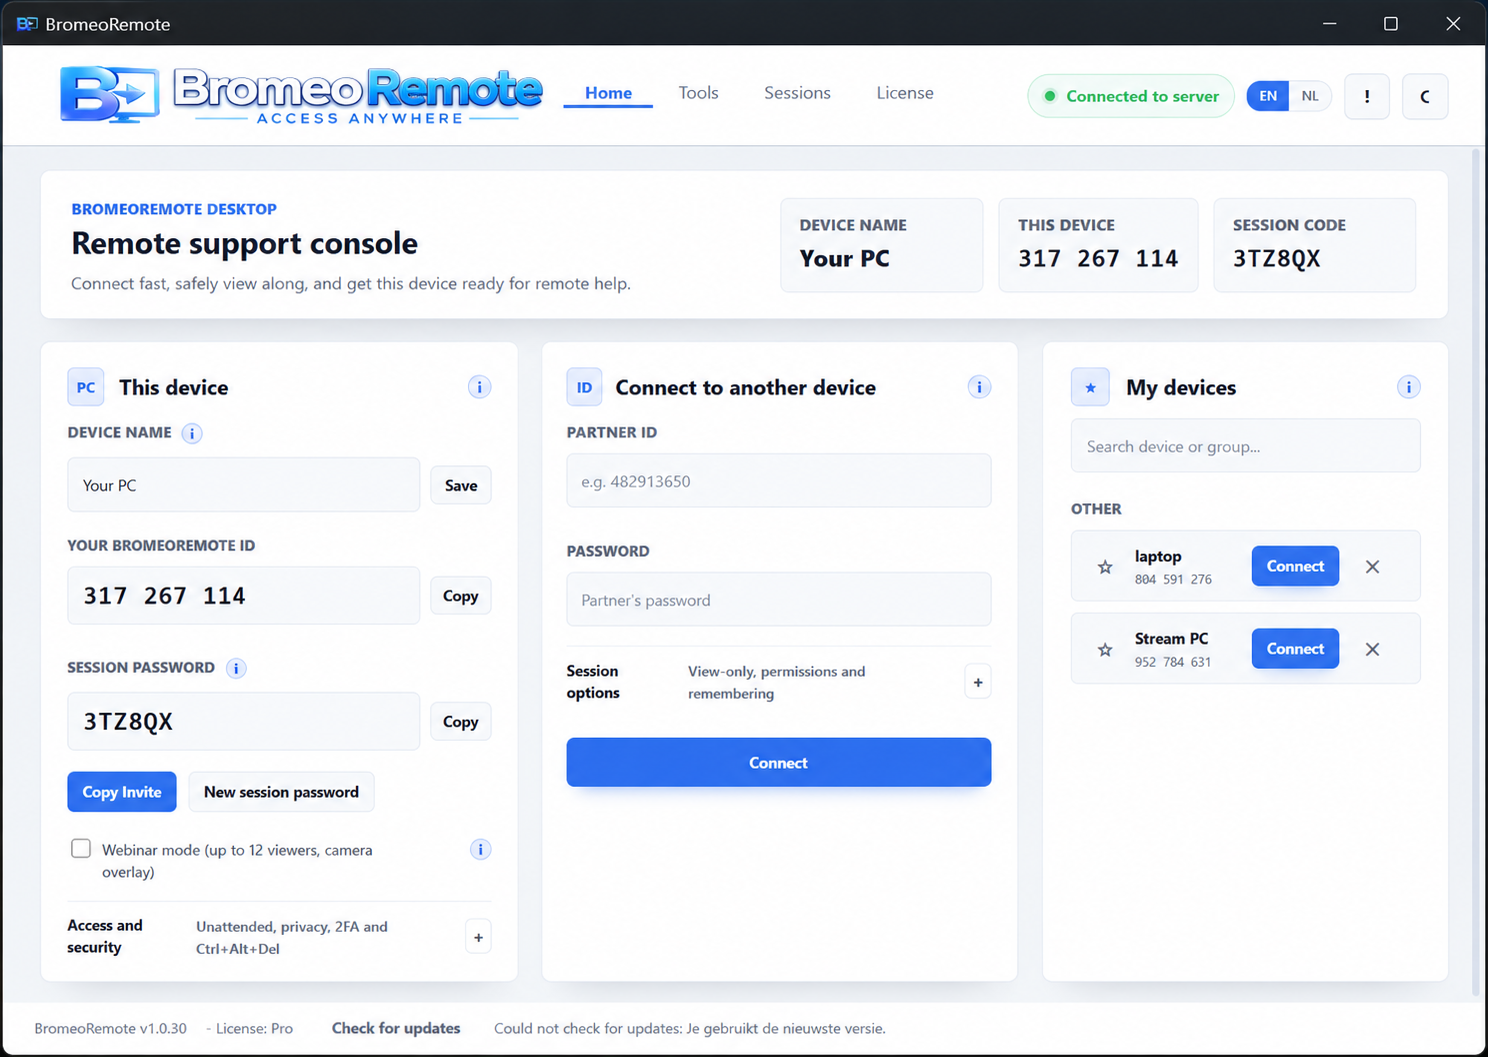
Task: Click the BromeoRemote logo in header
Action: [x=301, y=95]
